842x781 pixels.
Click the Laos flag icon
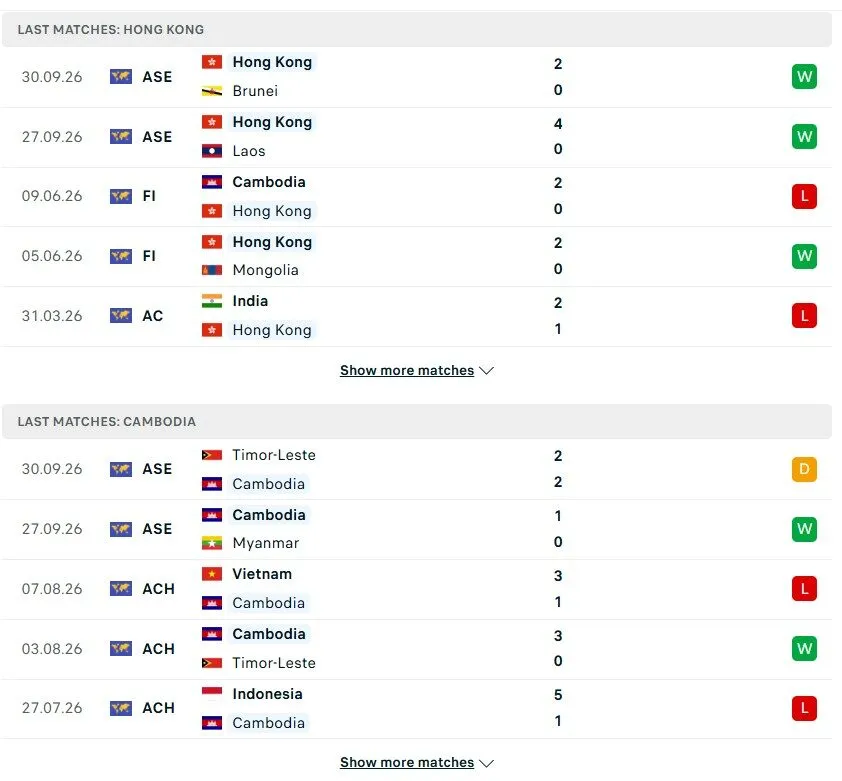coord(212,151)
